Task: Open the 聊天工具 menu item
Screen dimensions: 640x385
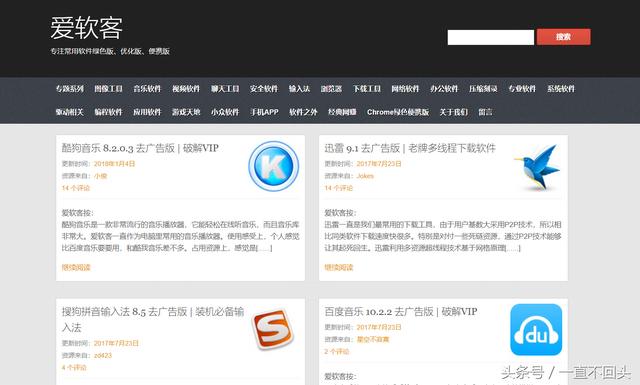Action: [x=225, y=89]
